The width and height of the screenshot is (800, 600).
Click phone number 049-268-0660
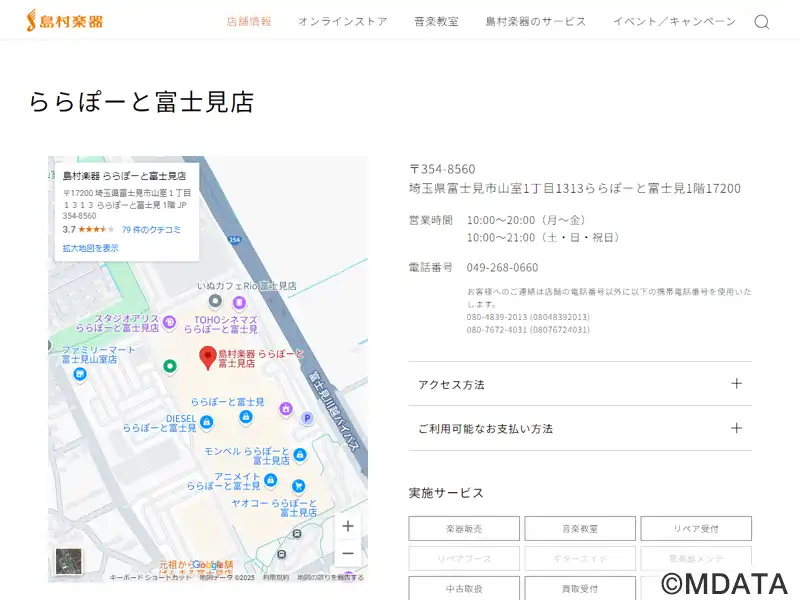[x=502, y=267]
